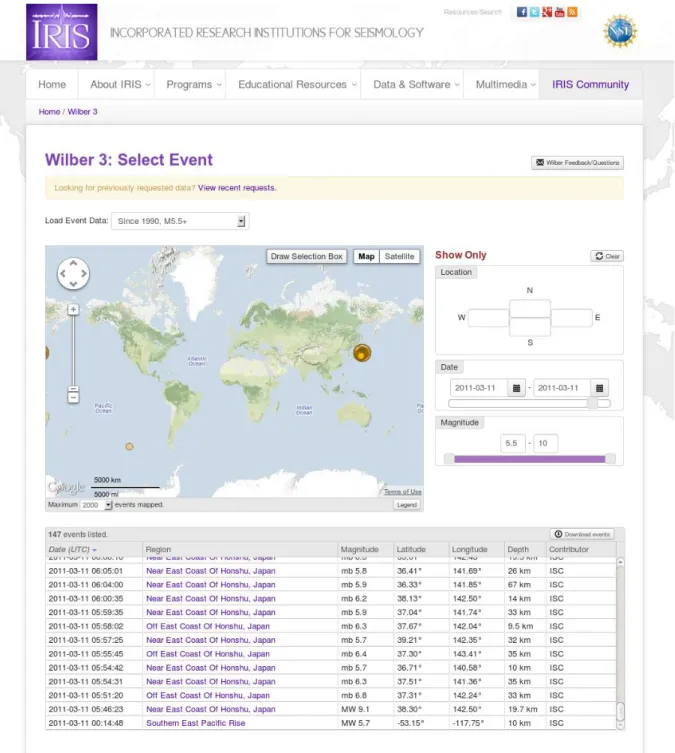Viewport: 675px width, 753px height.
Task: Click the map zoom slider handle
Action: pos(73,389)
